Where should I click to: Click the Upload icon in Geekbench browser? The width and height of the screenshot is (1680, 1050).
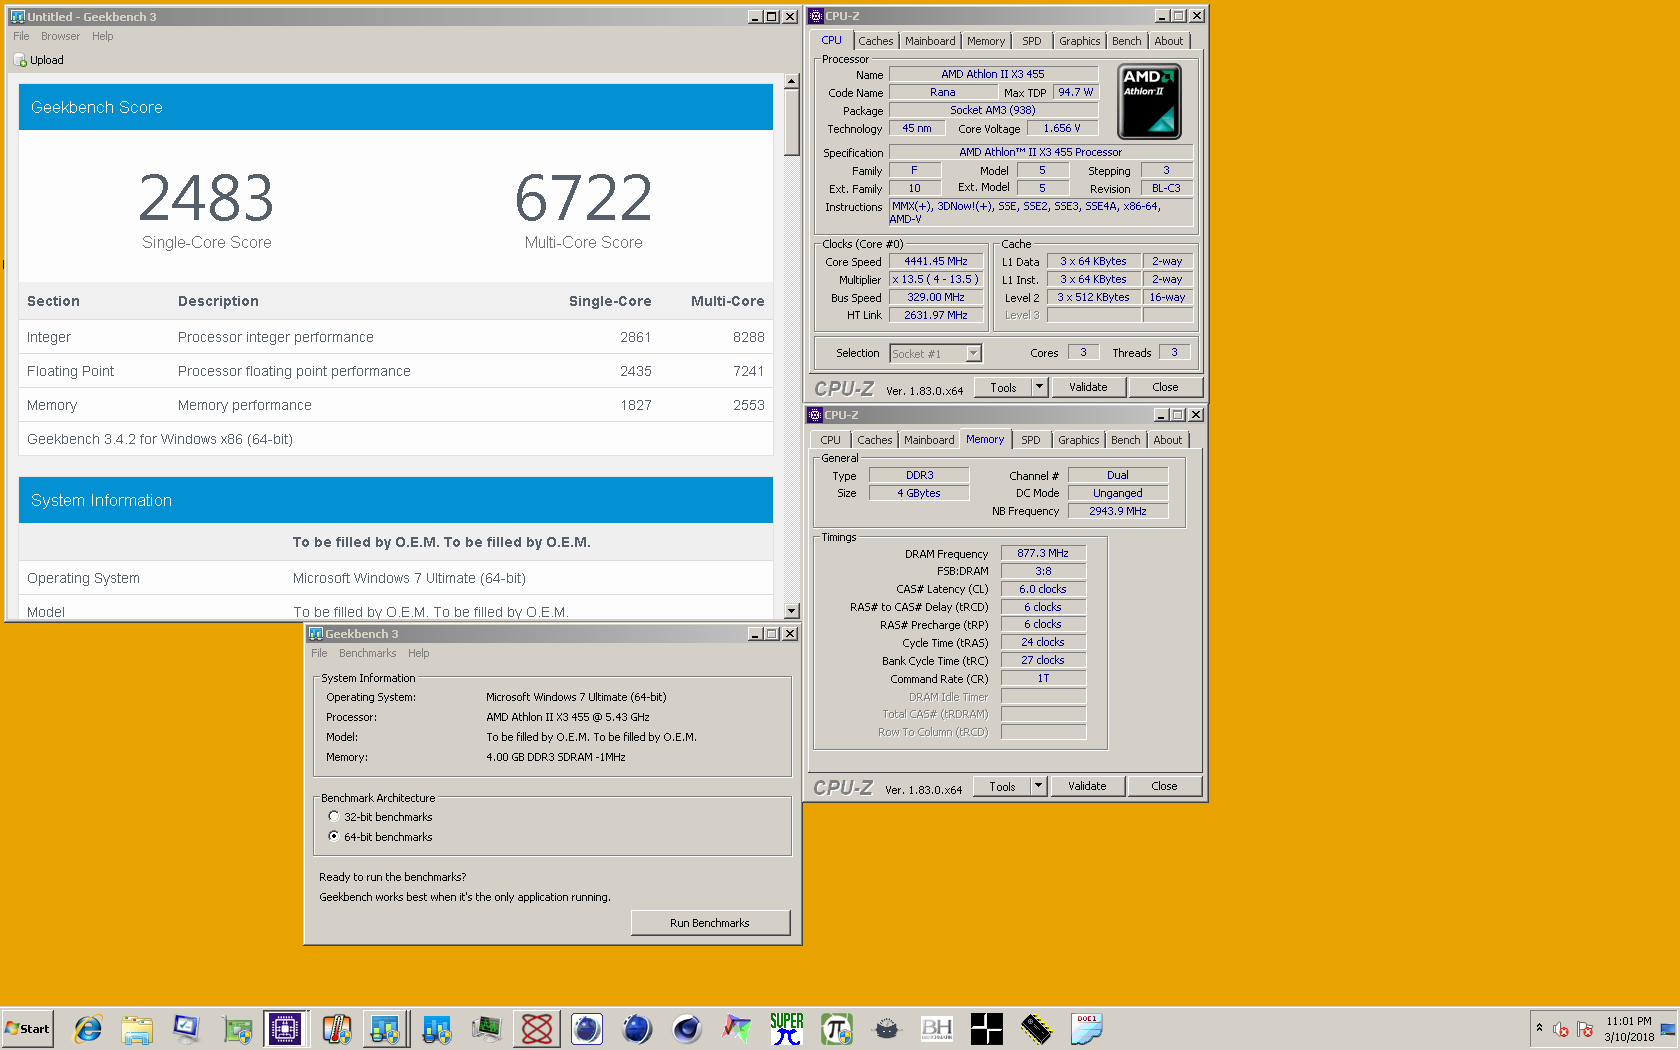(20, 60)
